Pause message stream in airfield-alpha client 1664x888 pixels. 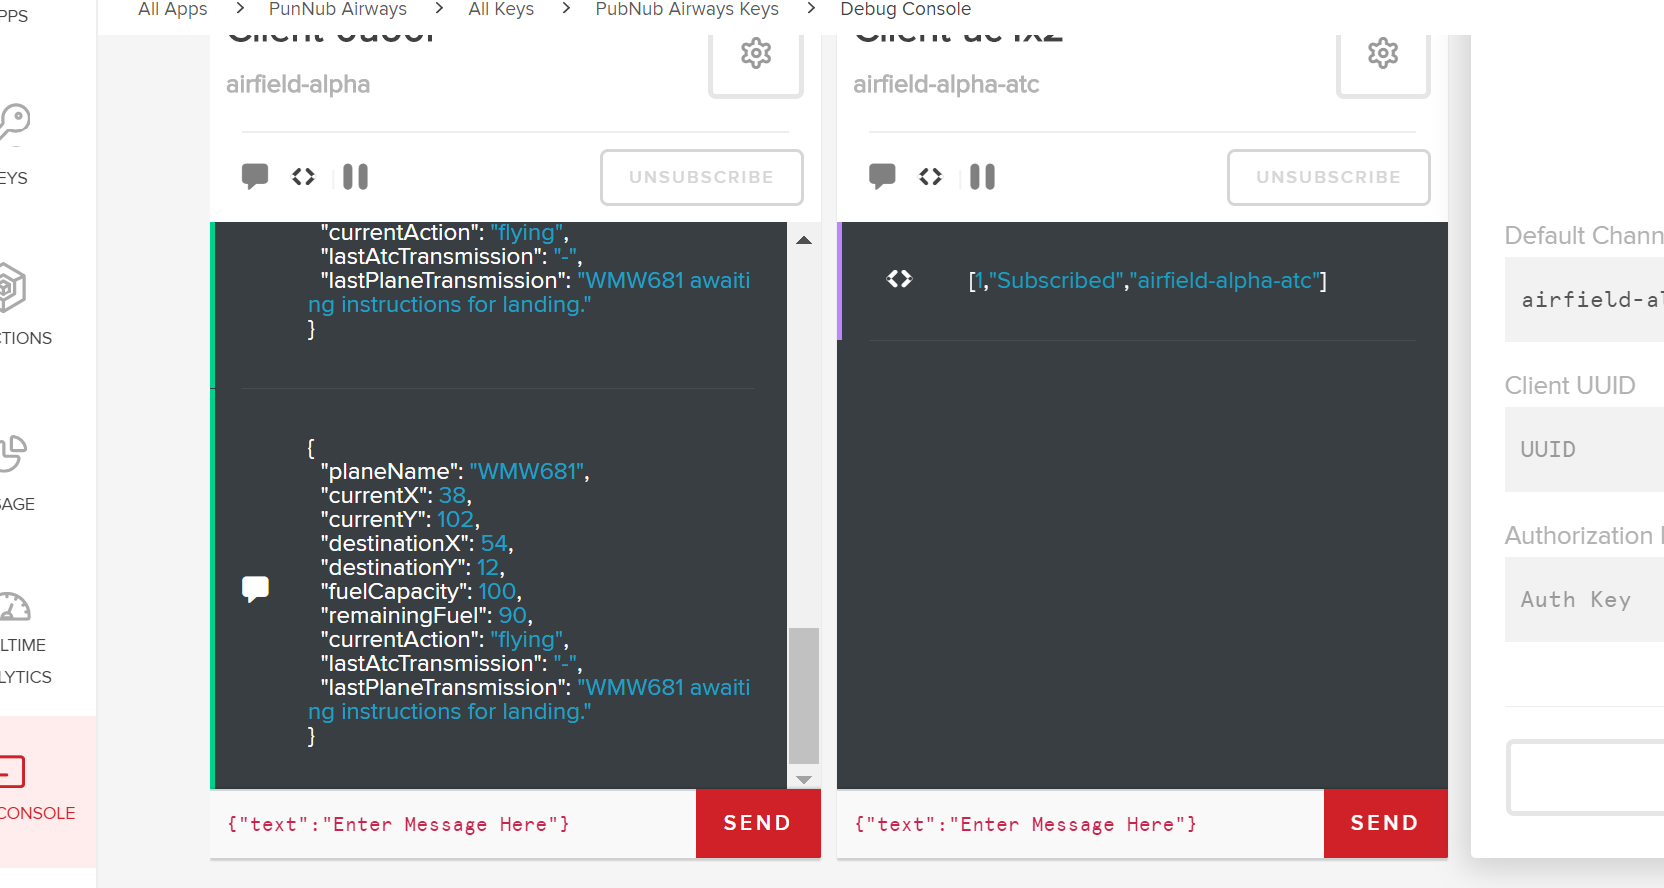click(x=355, y=177)
